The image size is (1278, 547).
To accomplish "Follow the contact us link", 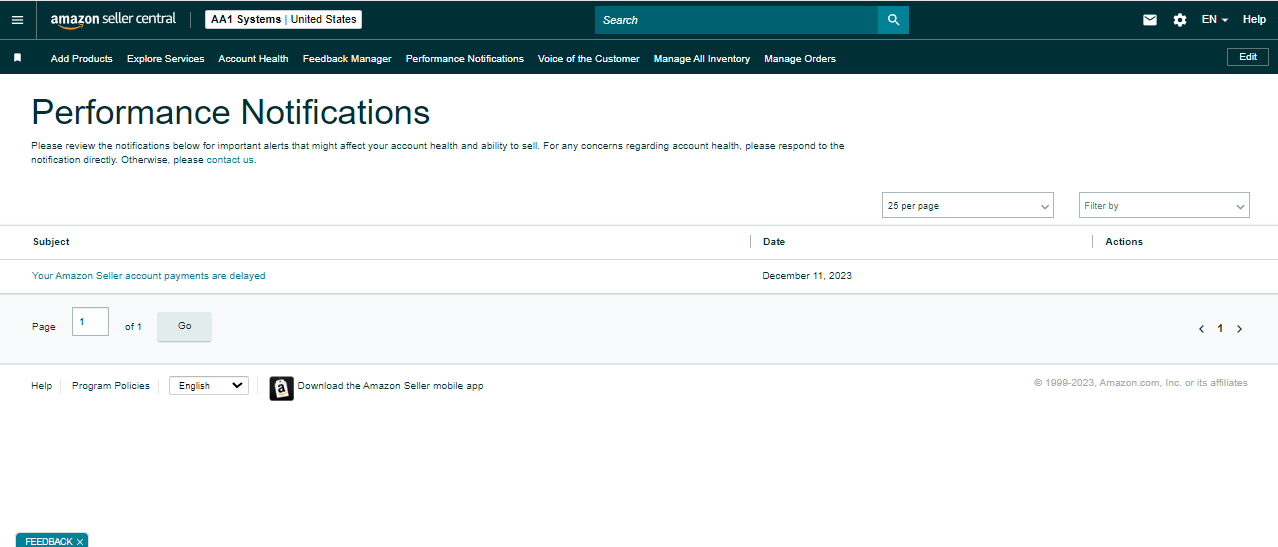I will click(x=230, y=160).
